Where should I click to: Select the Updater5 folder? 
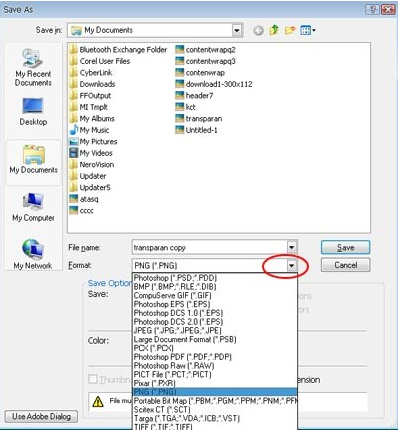(x=90, y=188)
